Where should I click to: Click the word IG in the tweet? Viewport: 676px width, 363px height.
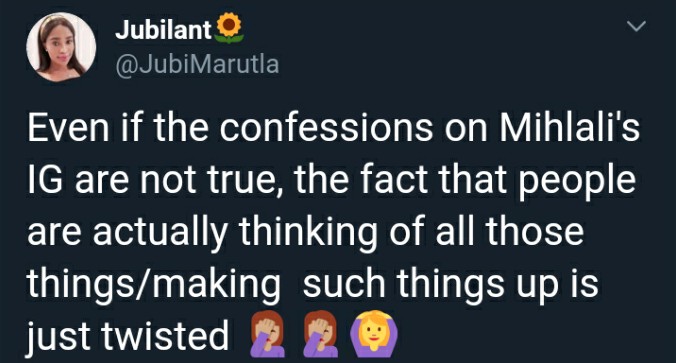(47, 180)
